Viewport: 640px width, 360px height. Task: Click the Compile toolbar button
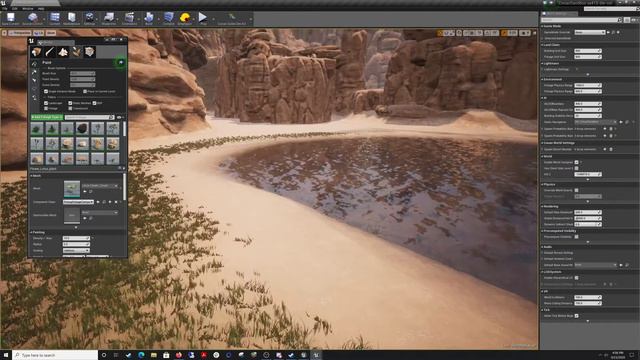169,18
